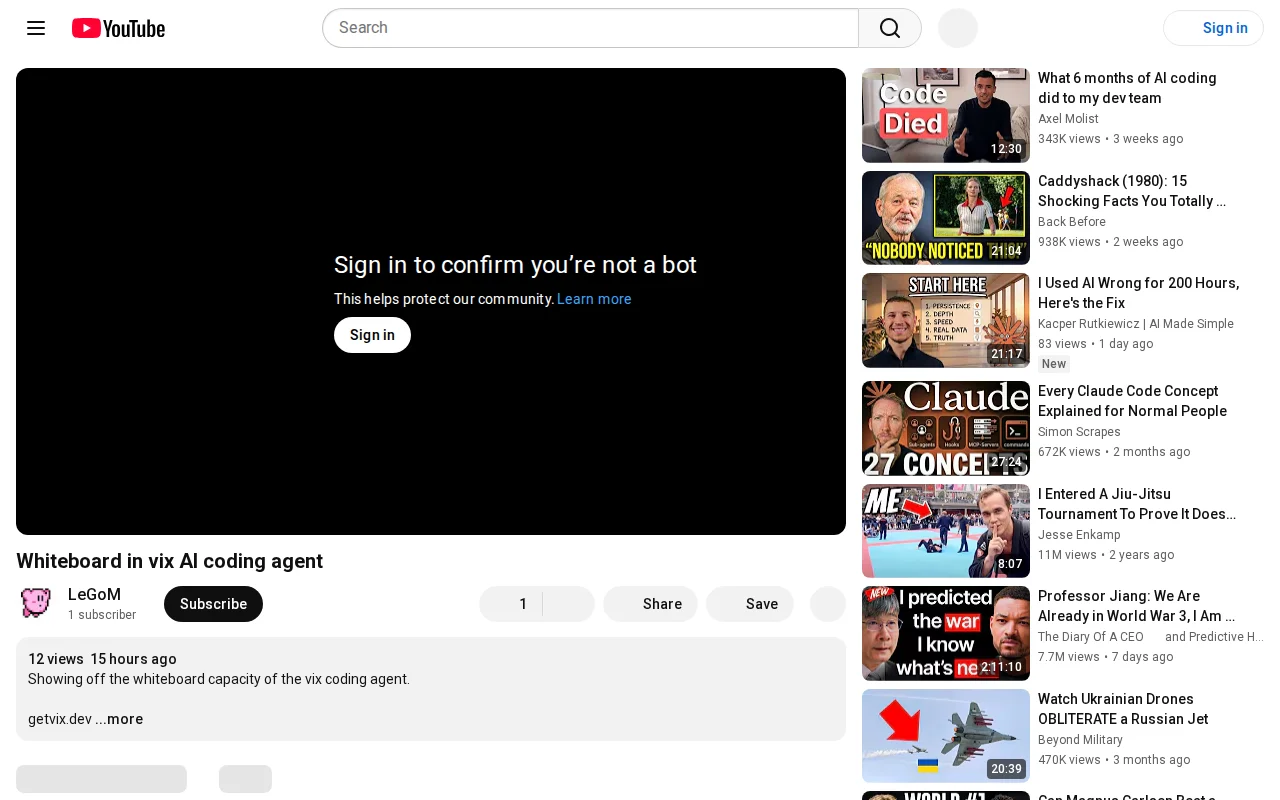Click the 12 views text
The height and width of the screenshot is (800, 1280).
click(x=56, y=659)
